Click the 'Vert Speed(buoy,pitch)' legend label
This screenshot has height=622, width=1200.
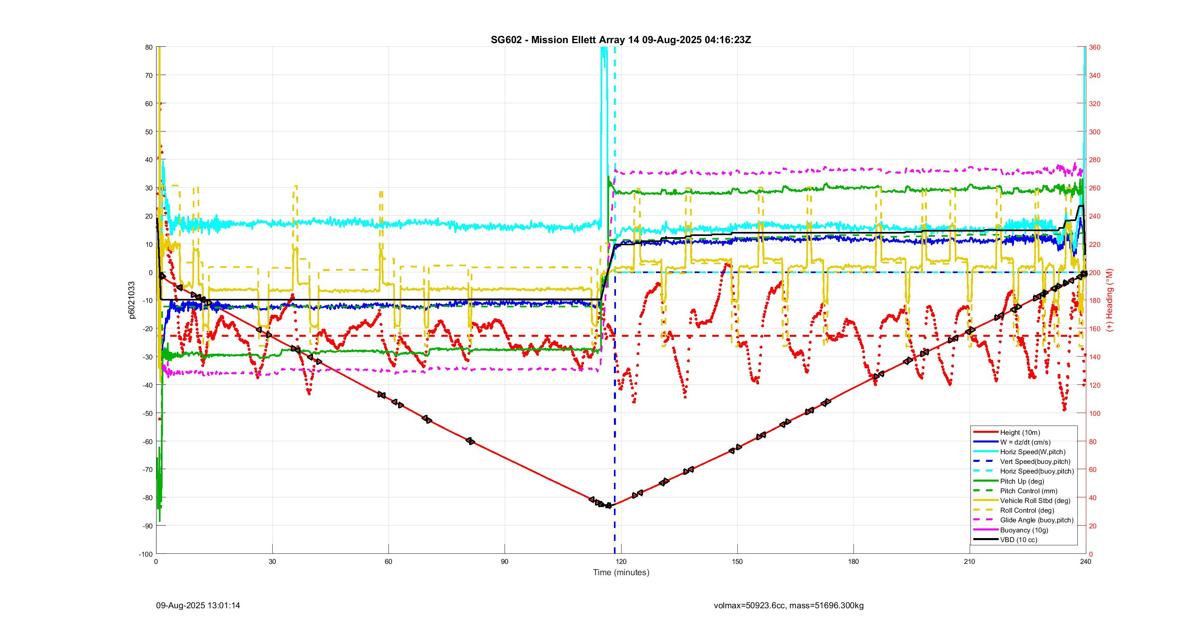(x=1036, y=461)
